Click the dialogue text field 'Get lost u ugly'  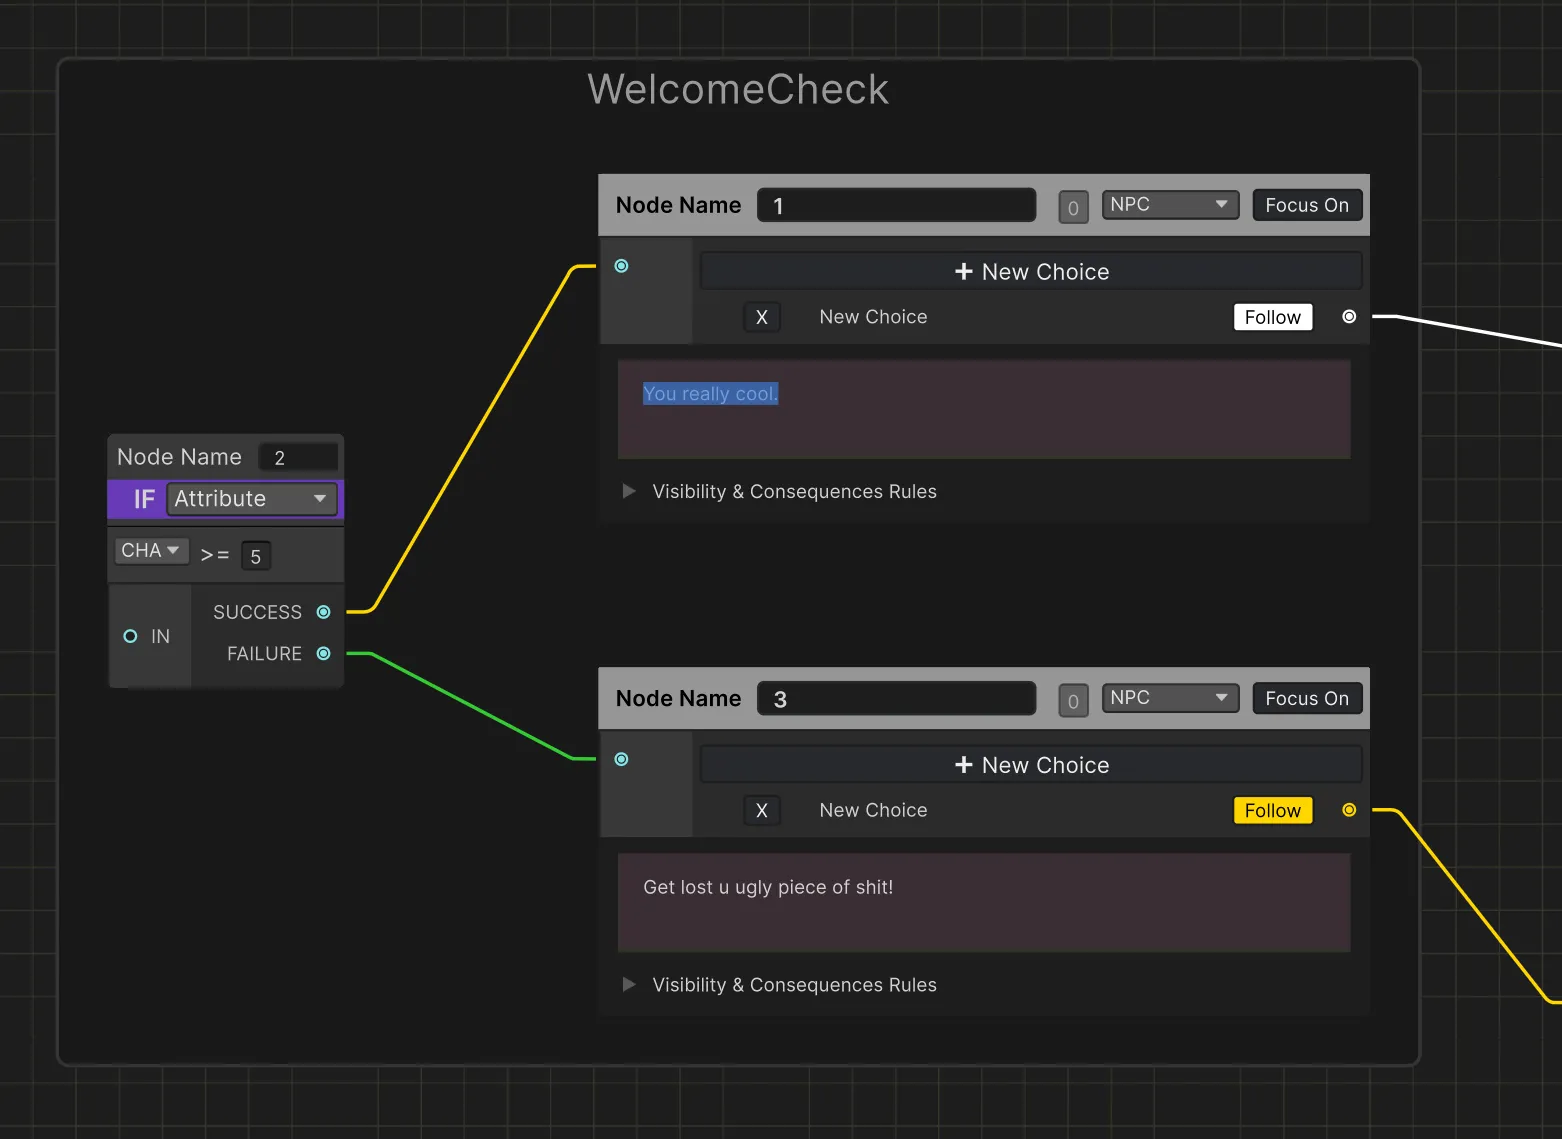click(x=984, y=902)
